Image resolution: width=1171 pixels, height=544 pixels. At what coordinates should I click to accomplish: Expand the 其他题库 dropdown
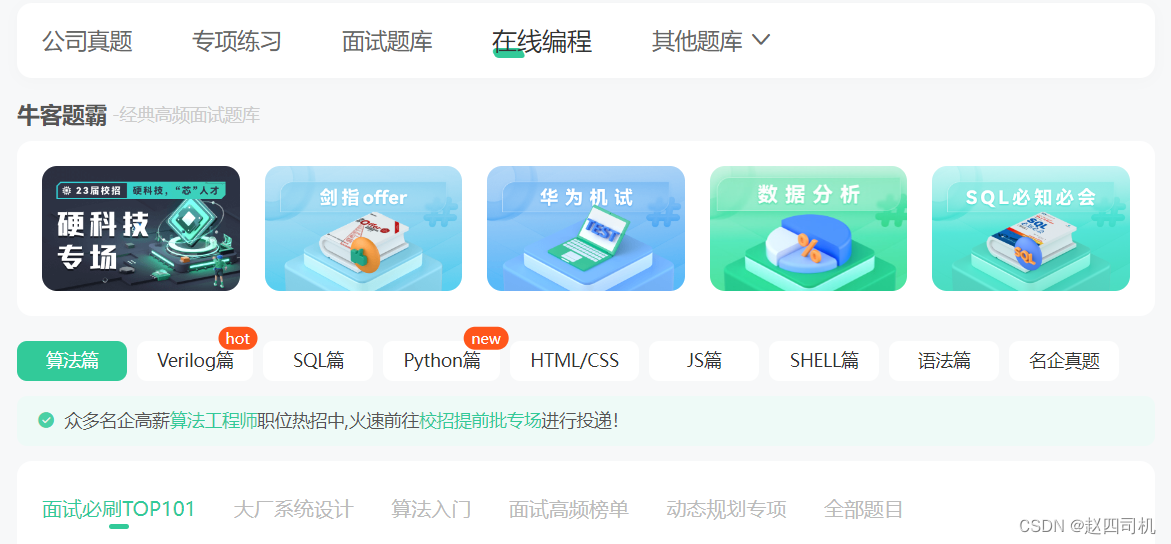pyautogui.click(x=710, y=41)
